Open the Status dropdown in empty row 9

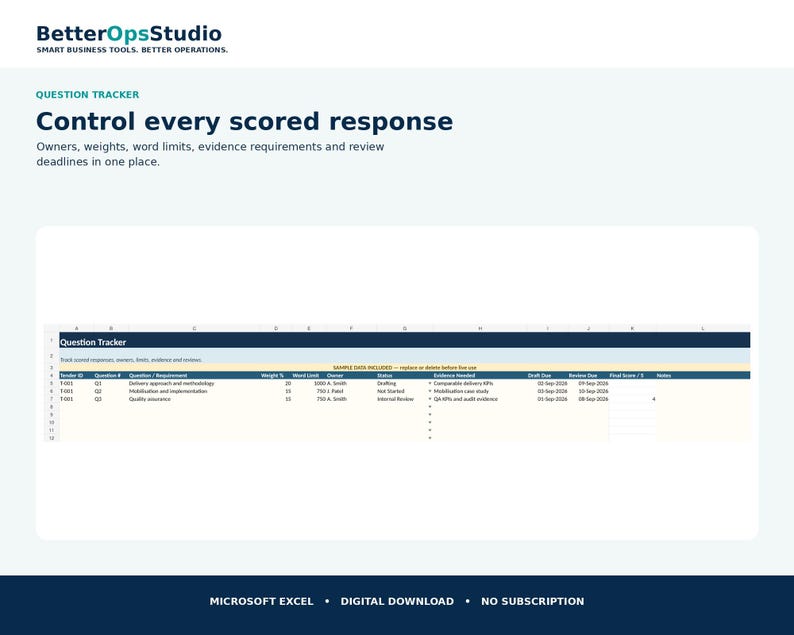coord(430,415)
